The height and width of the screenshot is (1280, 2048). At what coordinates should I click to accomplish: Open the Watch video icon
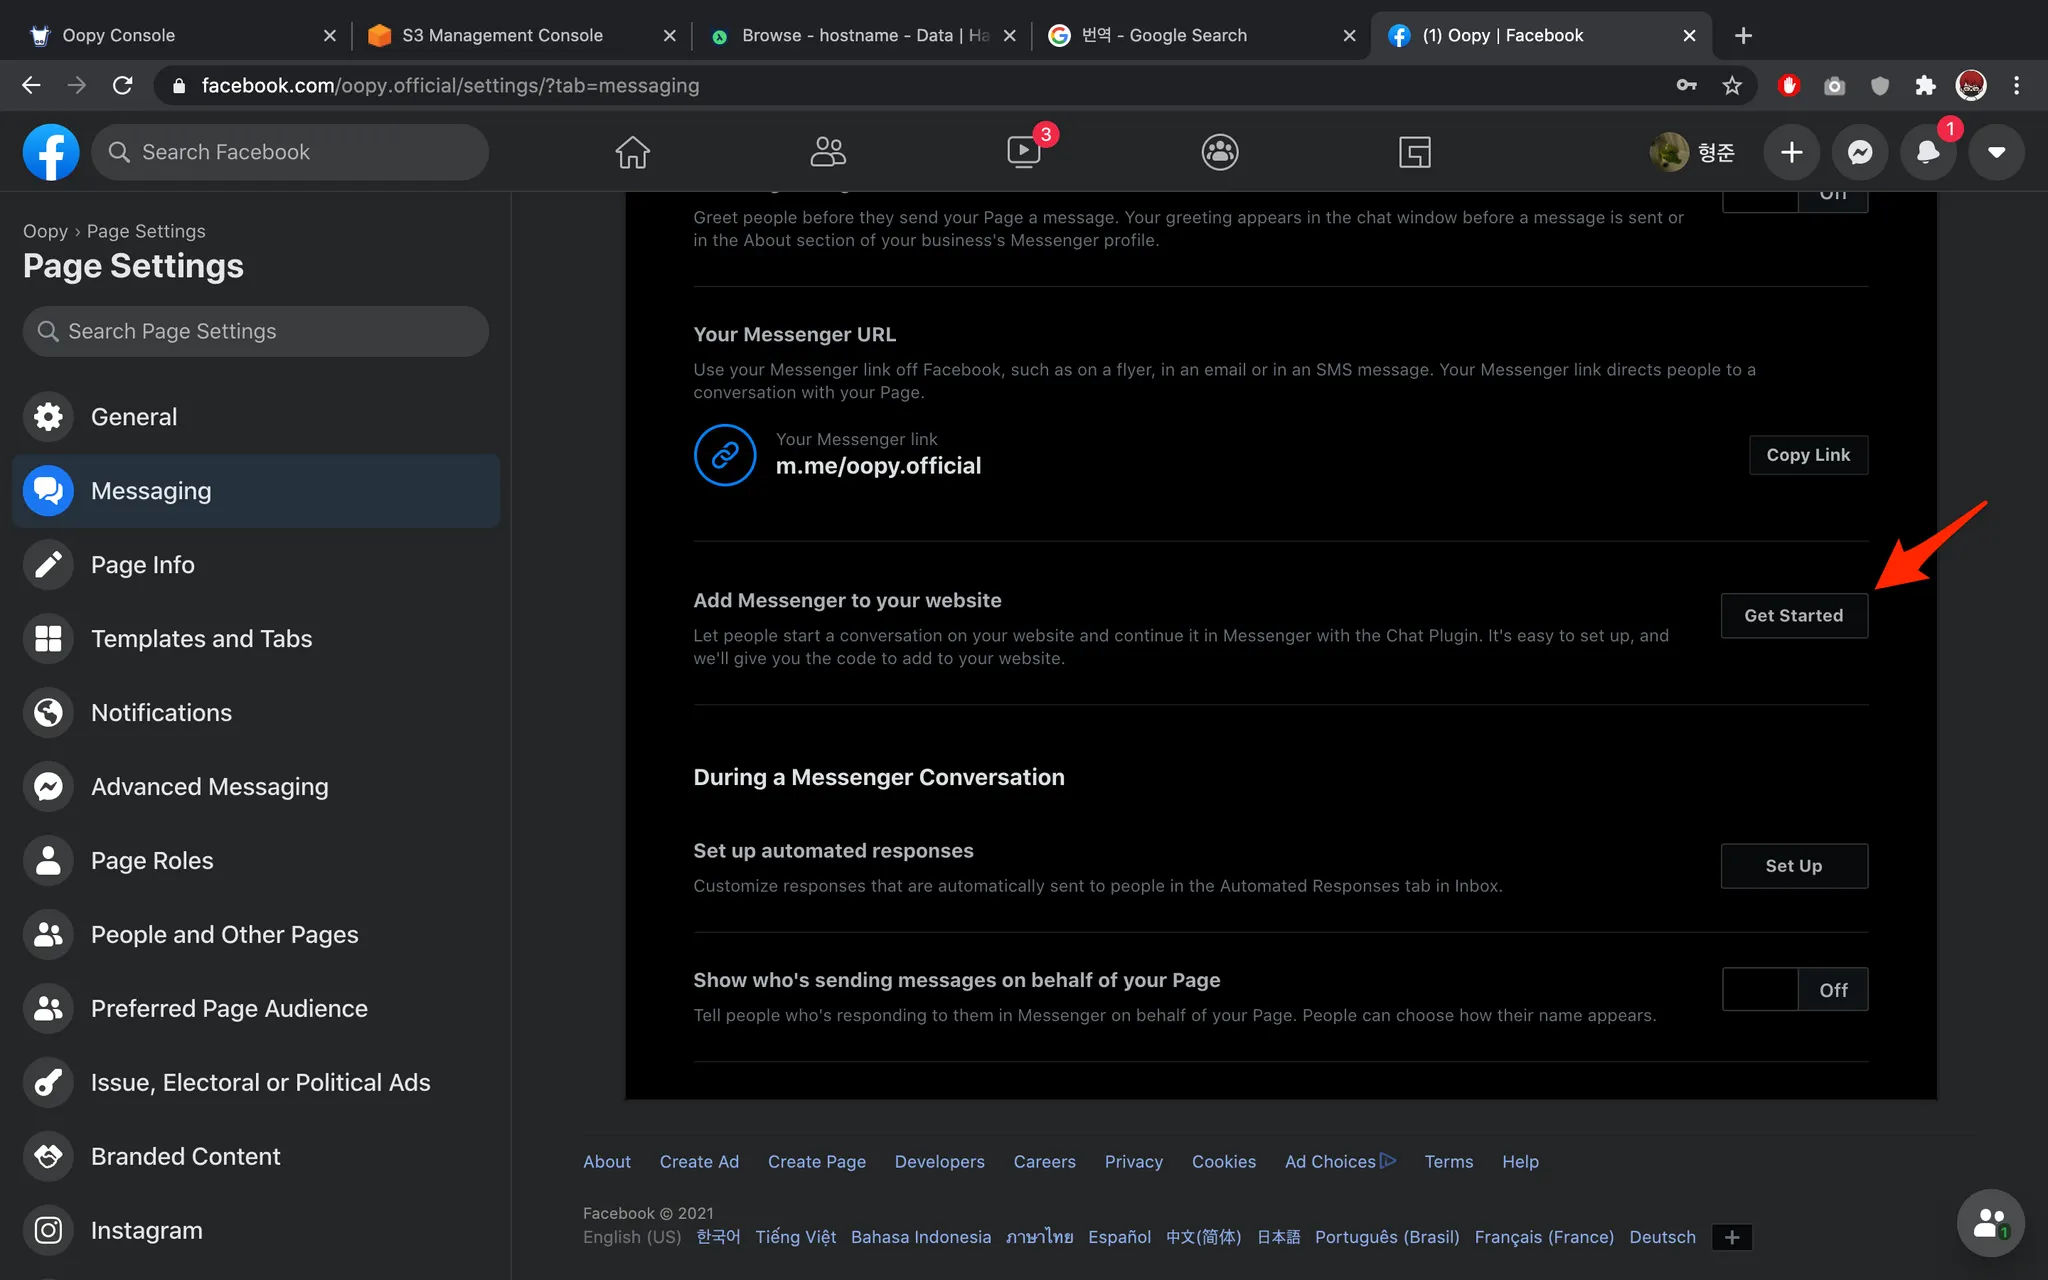tap(1024, 152)
